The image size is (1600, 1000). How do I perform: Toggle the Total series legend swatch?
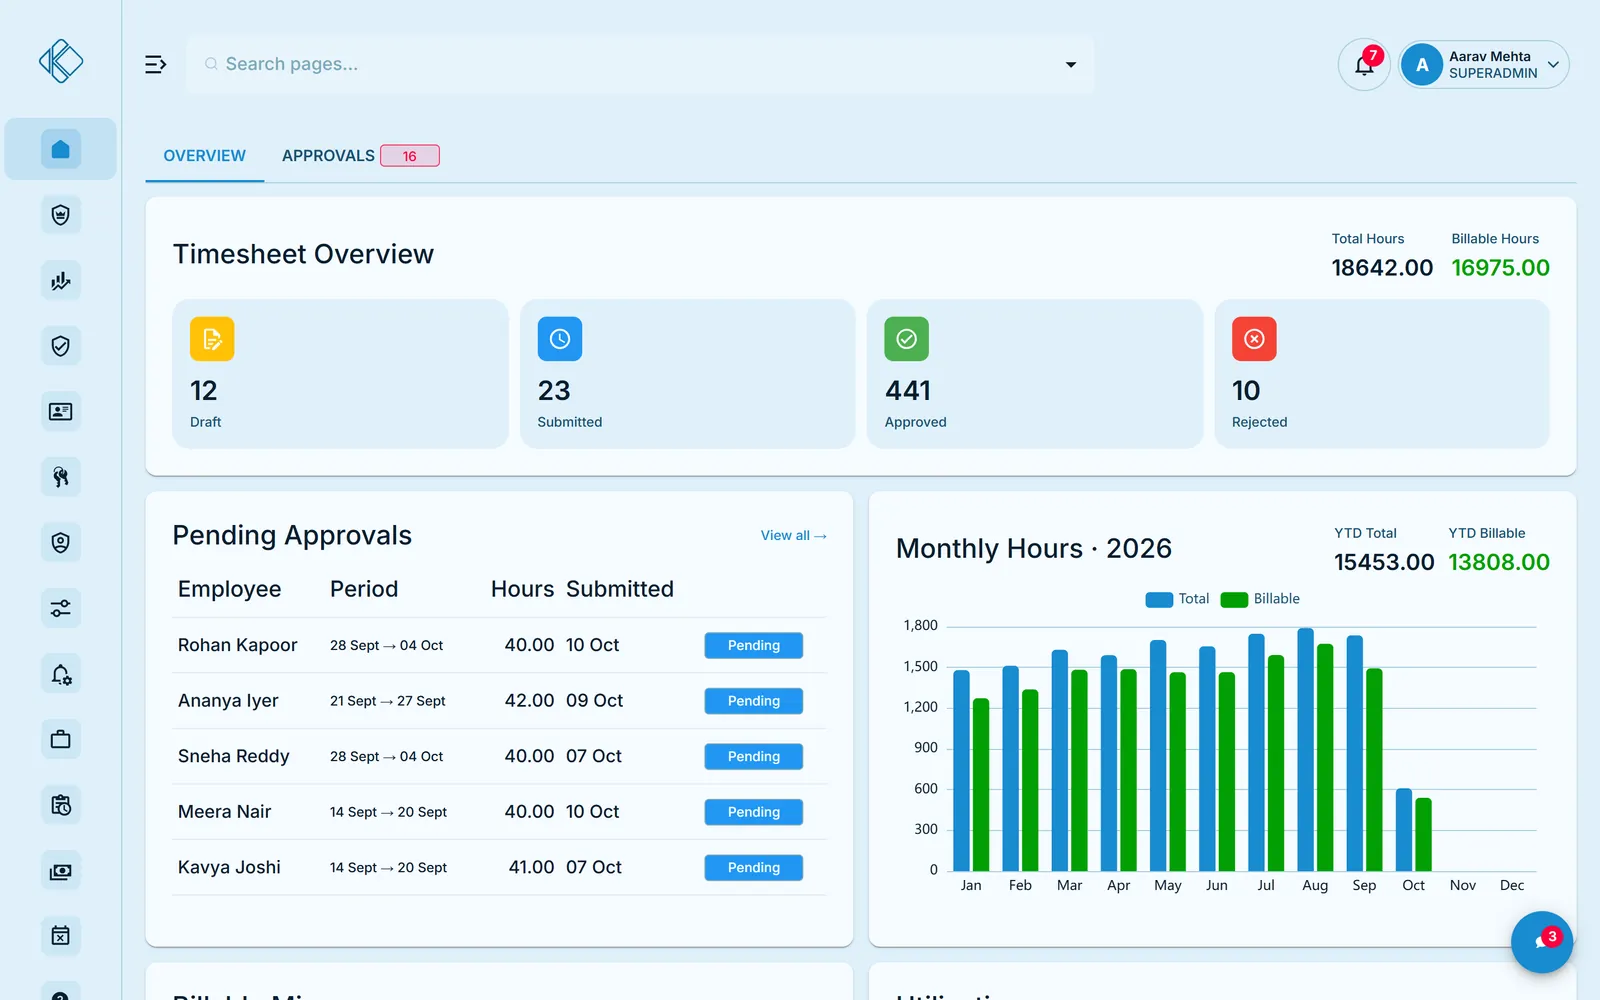point(1159,599)
